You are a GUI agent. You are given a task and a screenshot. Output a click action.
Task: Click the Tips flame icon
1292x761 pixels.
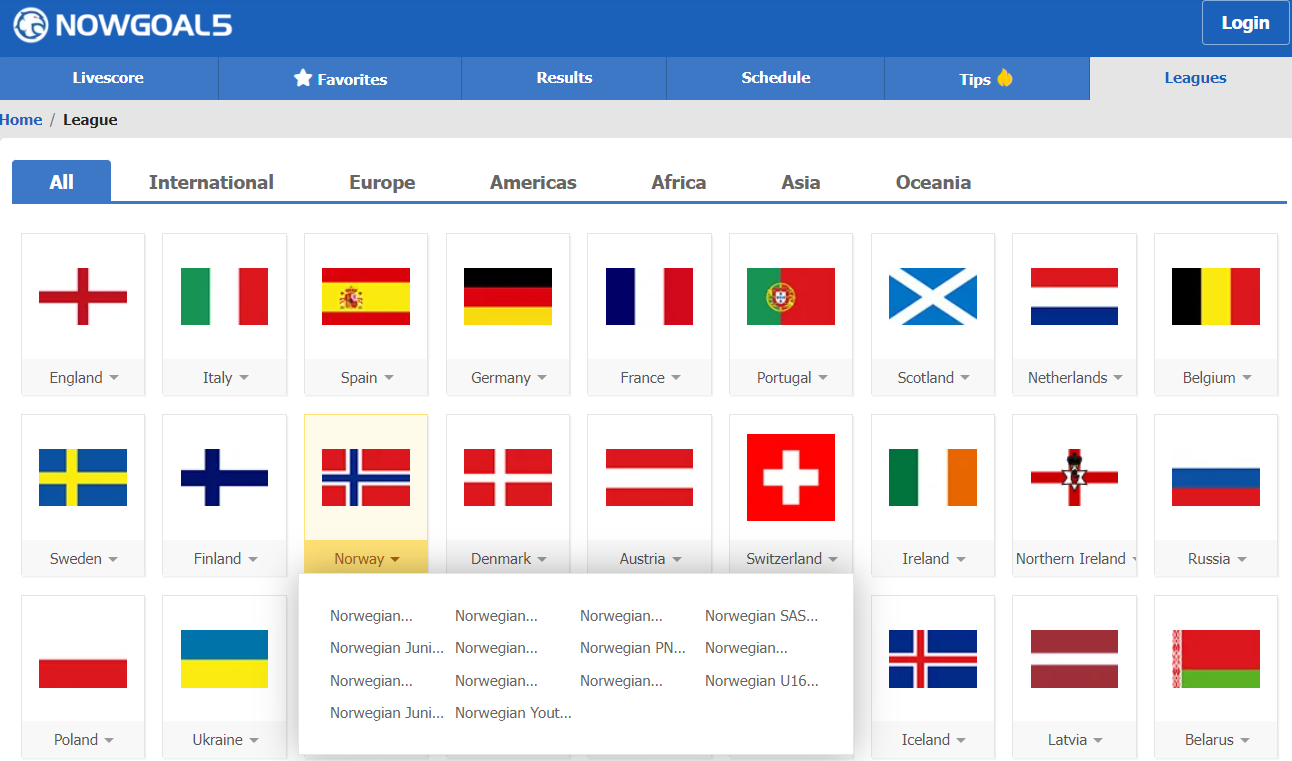1005,78
